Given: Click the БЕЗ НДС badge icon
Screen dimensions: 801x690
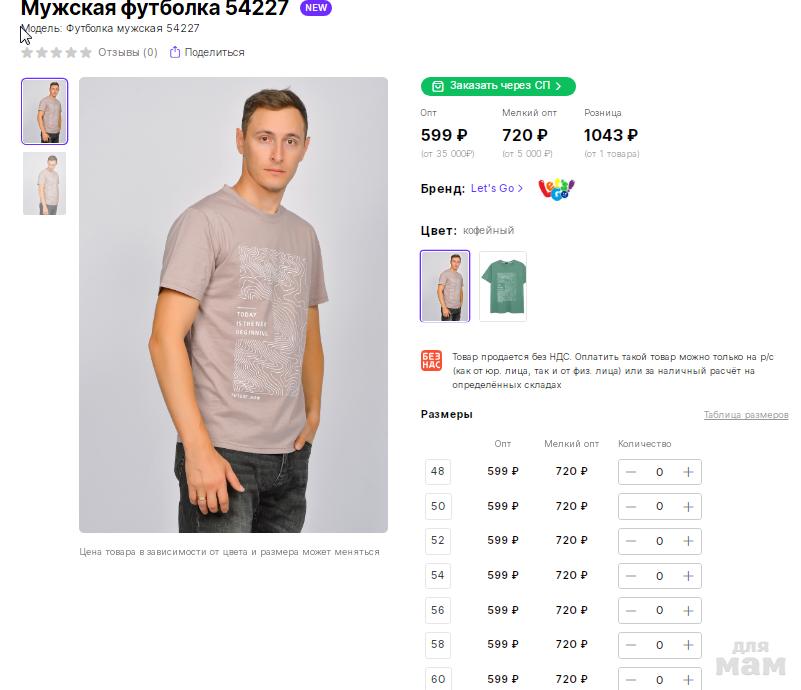Looking at the screenshot, I should tap(432, 361).
